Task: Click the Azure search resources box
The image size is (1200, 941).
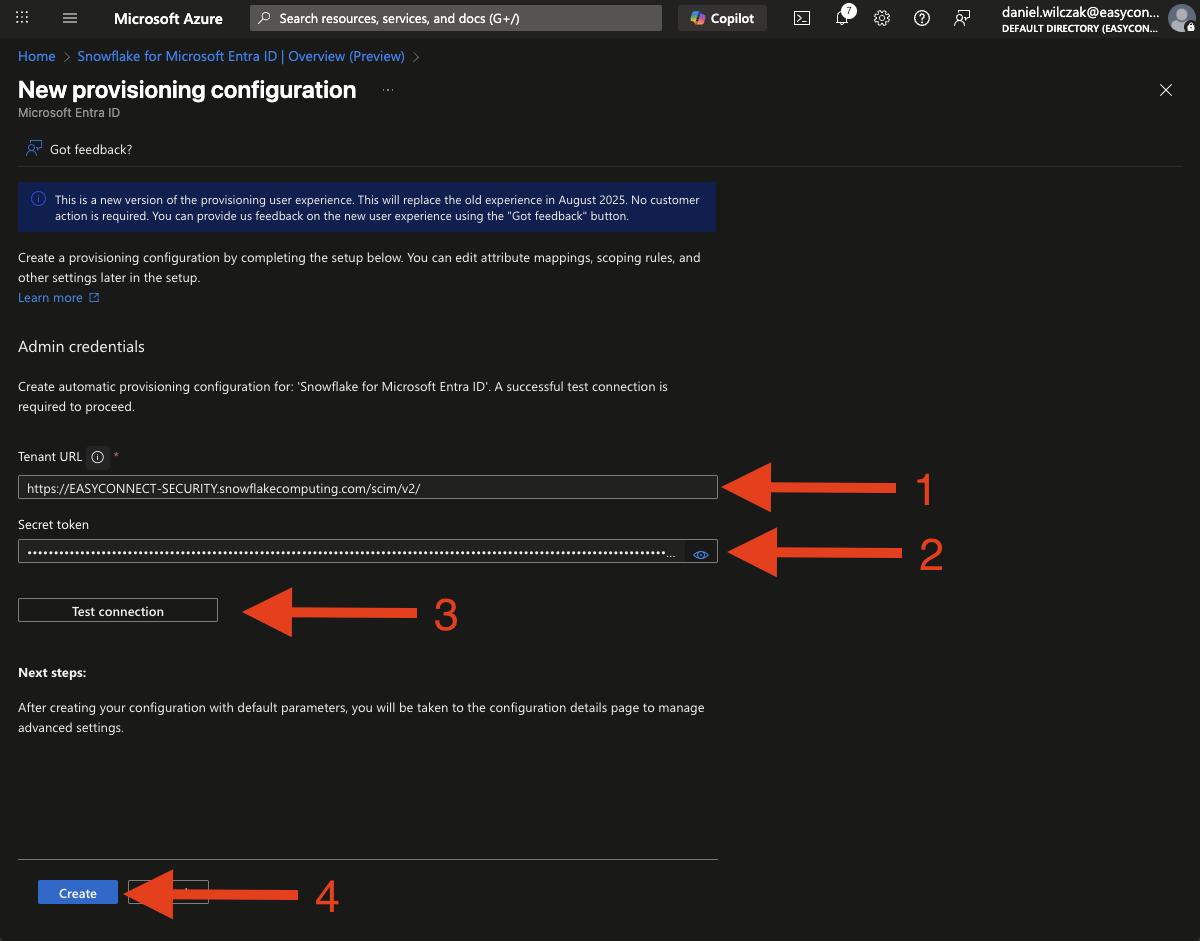Action: tap(456, 18)
